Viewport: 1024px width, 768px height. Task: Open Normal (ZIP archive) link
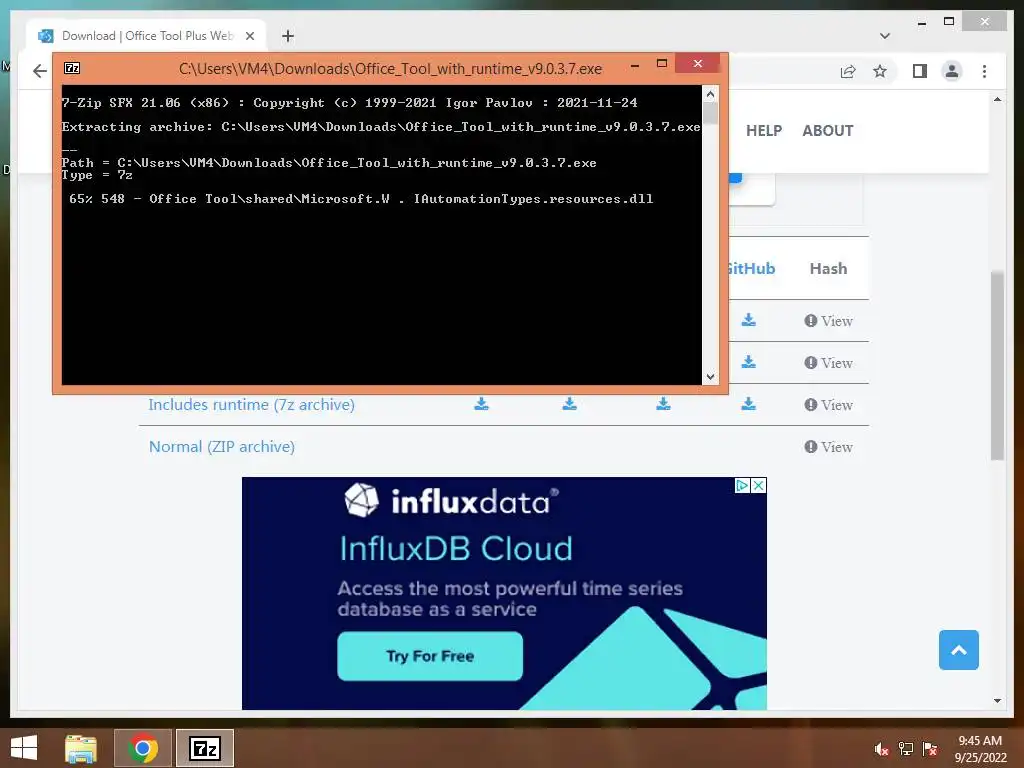pos(221,447)
